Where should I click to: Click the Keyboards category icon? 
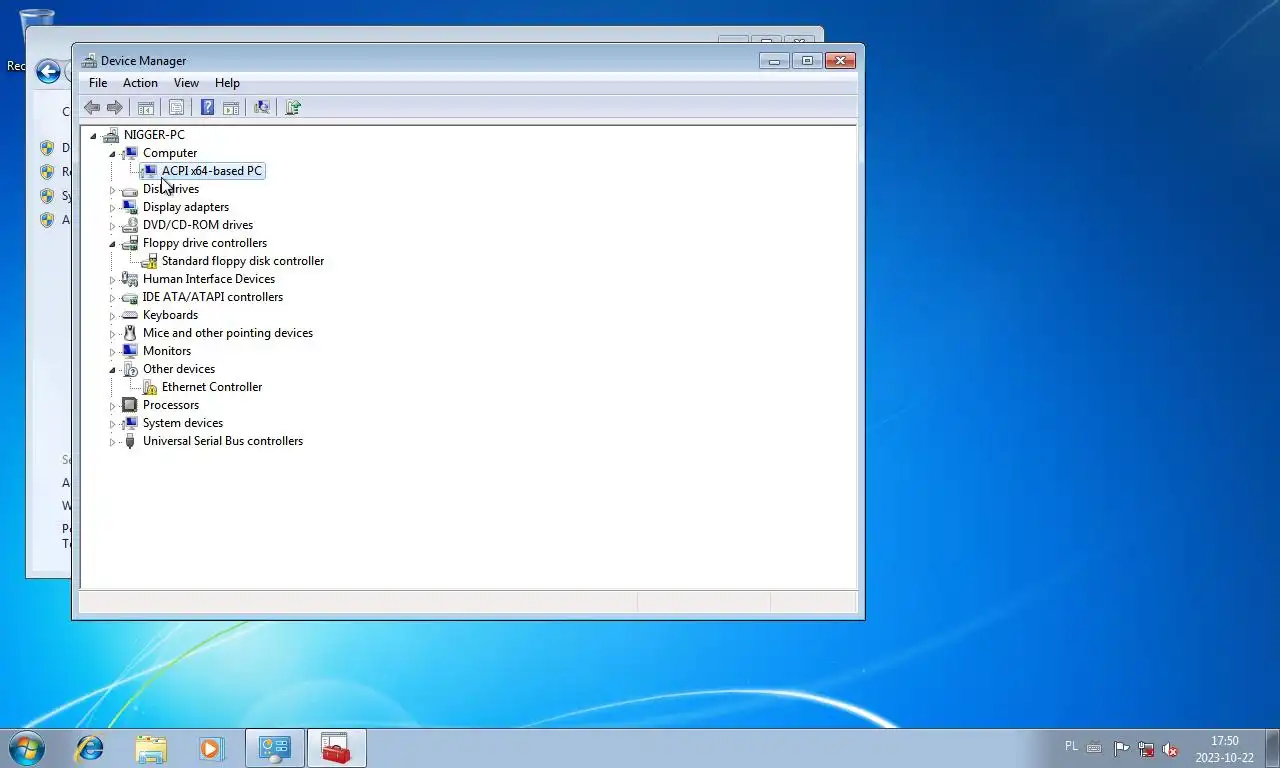click(129, 315)
